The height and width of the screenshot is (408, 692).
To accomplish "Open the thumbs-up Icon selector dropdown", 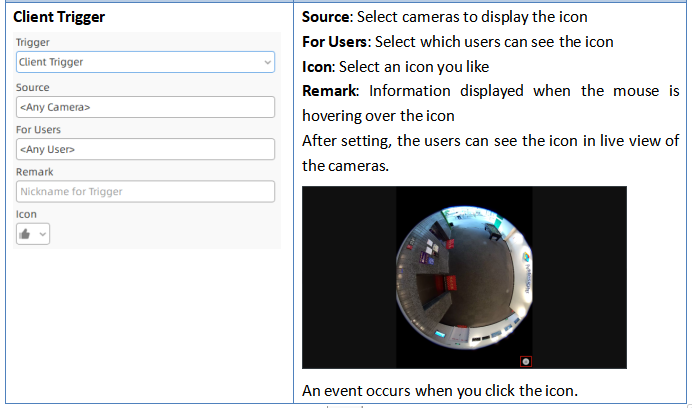I will coord(33,234).
